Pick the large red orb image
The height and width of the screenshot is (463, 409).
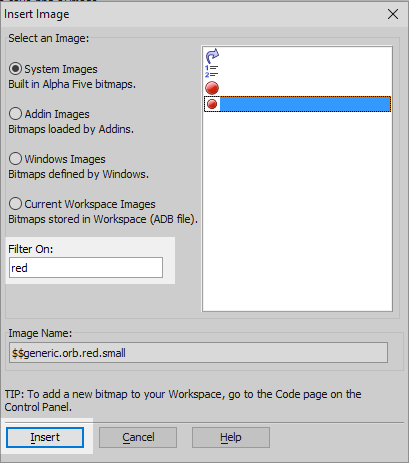212,88
